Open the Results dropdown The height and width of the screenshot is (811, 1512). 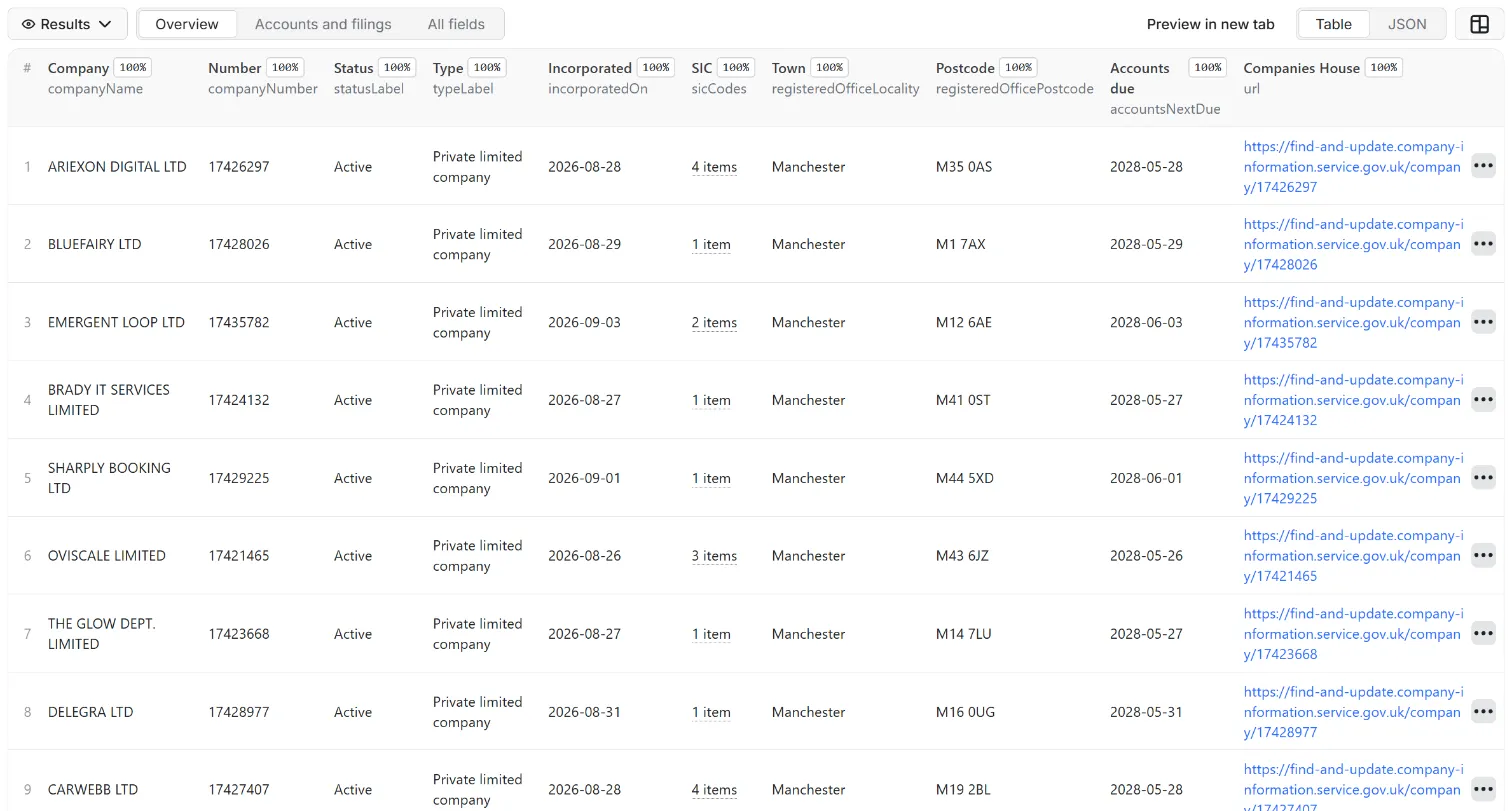[67, 24]
